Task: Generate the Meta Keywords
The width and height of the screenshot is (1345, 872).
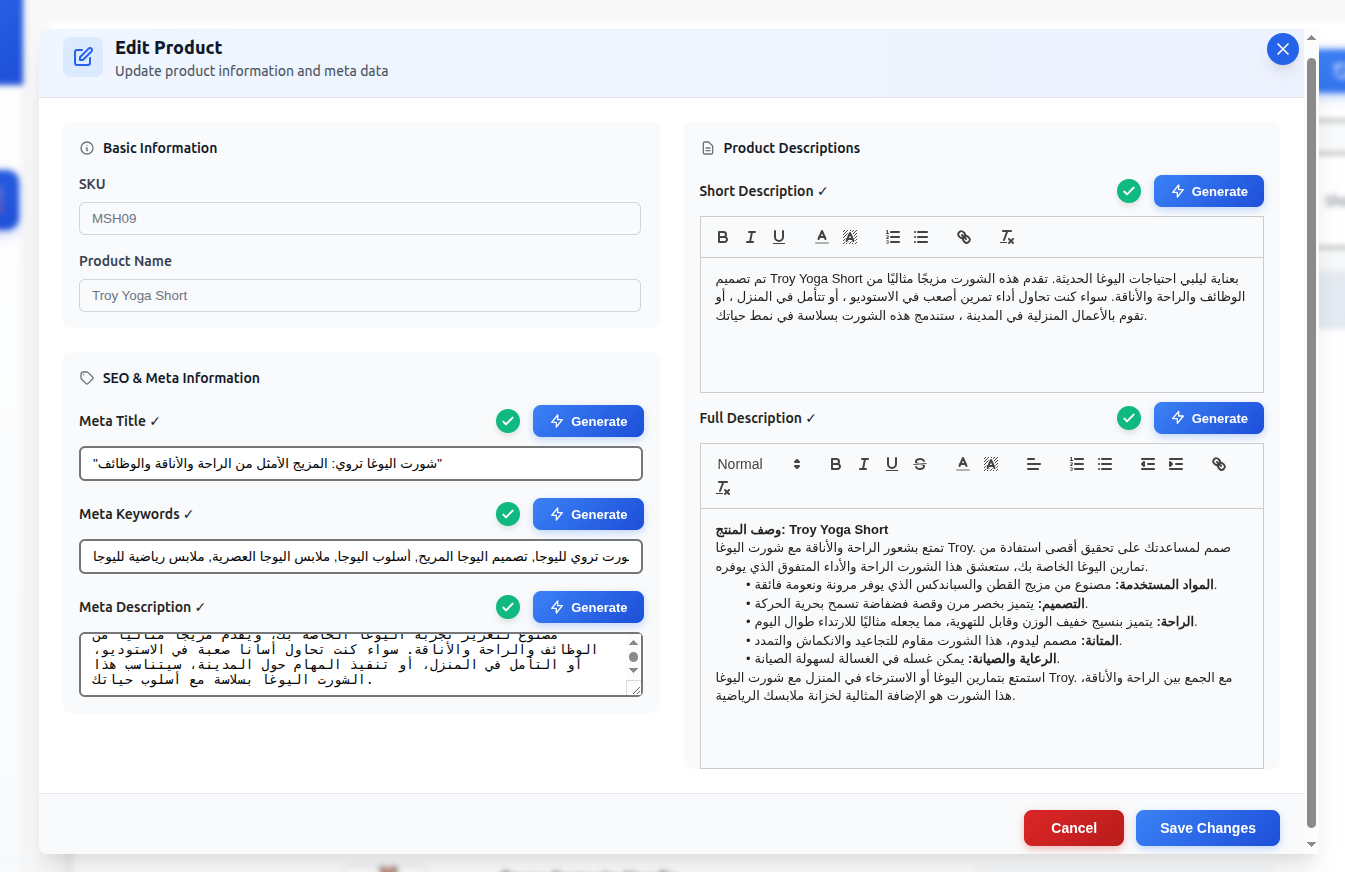Action: pos(588,514)
